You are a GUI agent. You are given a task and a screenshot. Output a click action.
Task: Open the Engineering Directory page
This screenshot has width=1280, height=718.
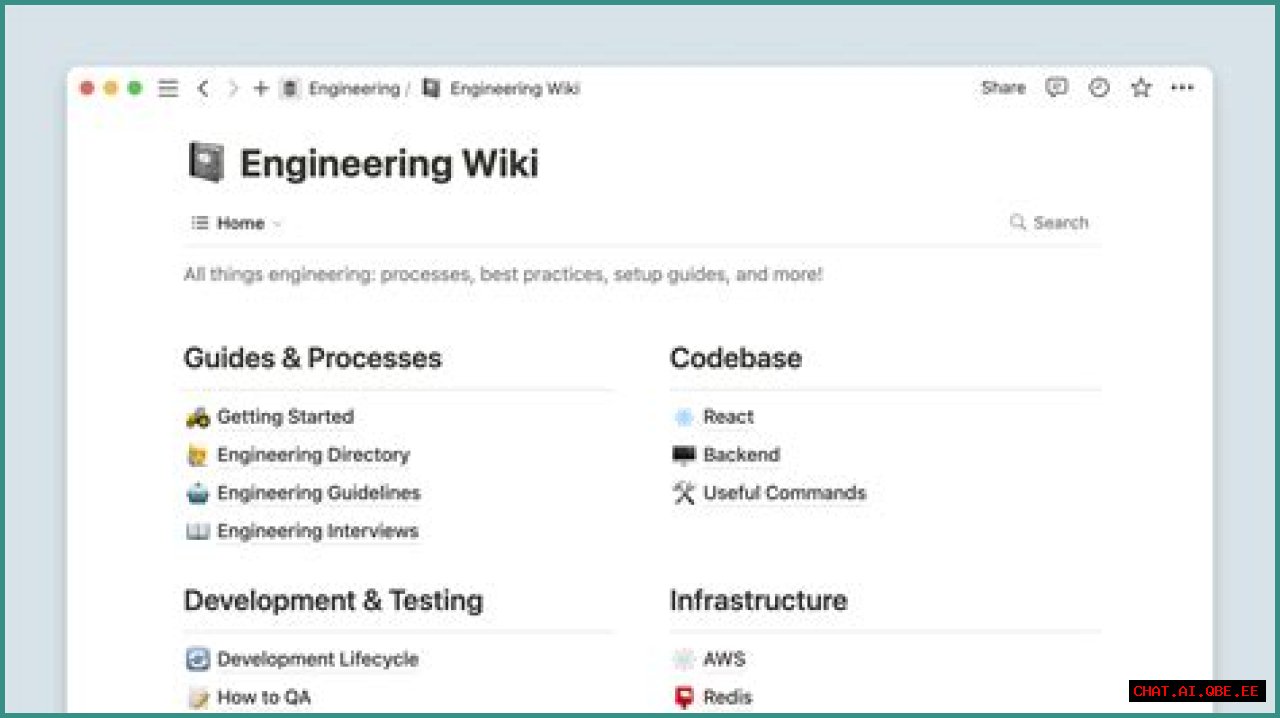pyautogui.click(x=313, y=455)
